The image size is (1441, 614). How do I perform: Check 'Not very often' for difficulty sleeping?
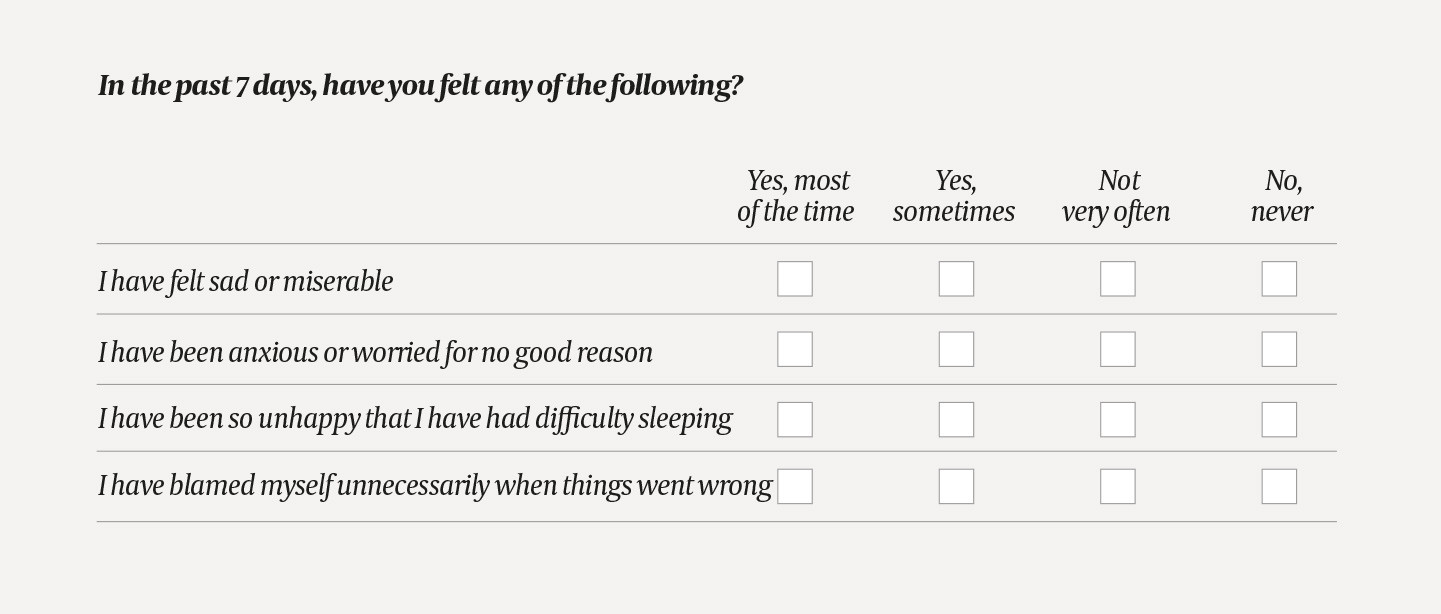click(x=1117, y=419)
